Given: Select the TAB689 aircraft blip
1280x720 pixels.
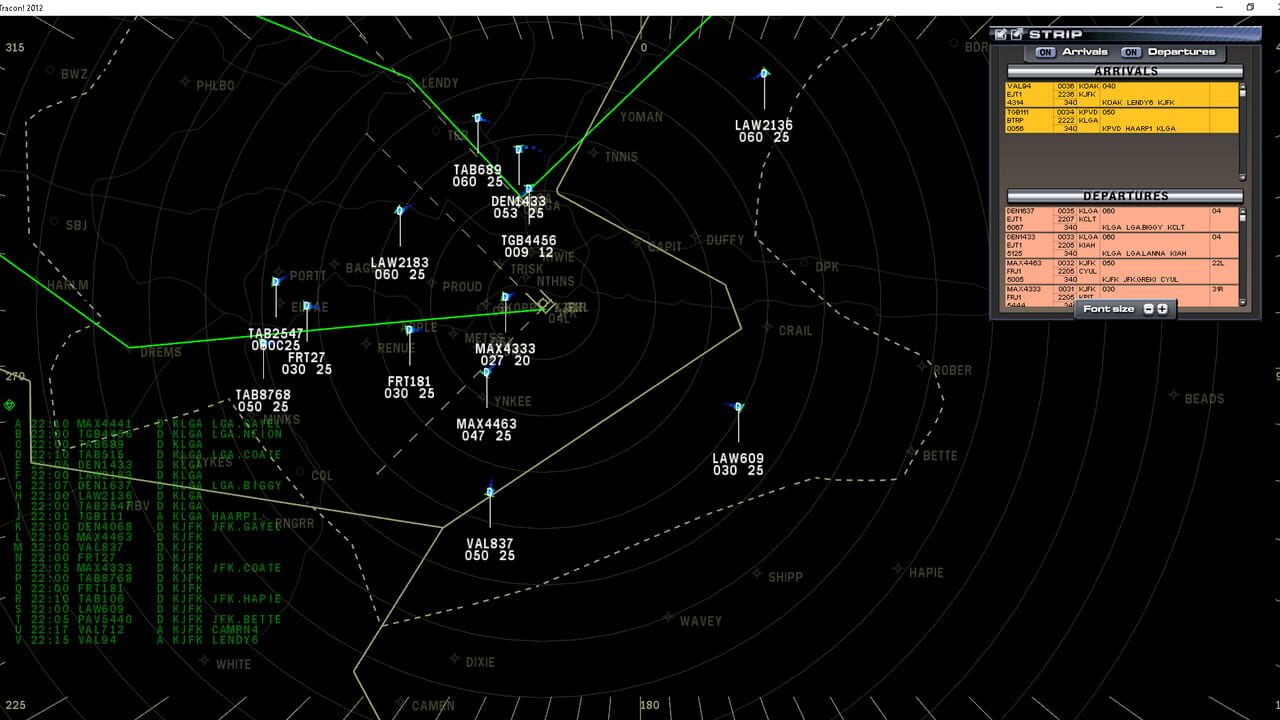Looking at the screenshot, I should click(477, 119).
